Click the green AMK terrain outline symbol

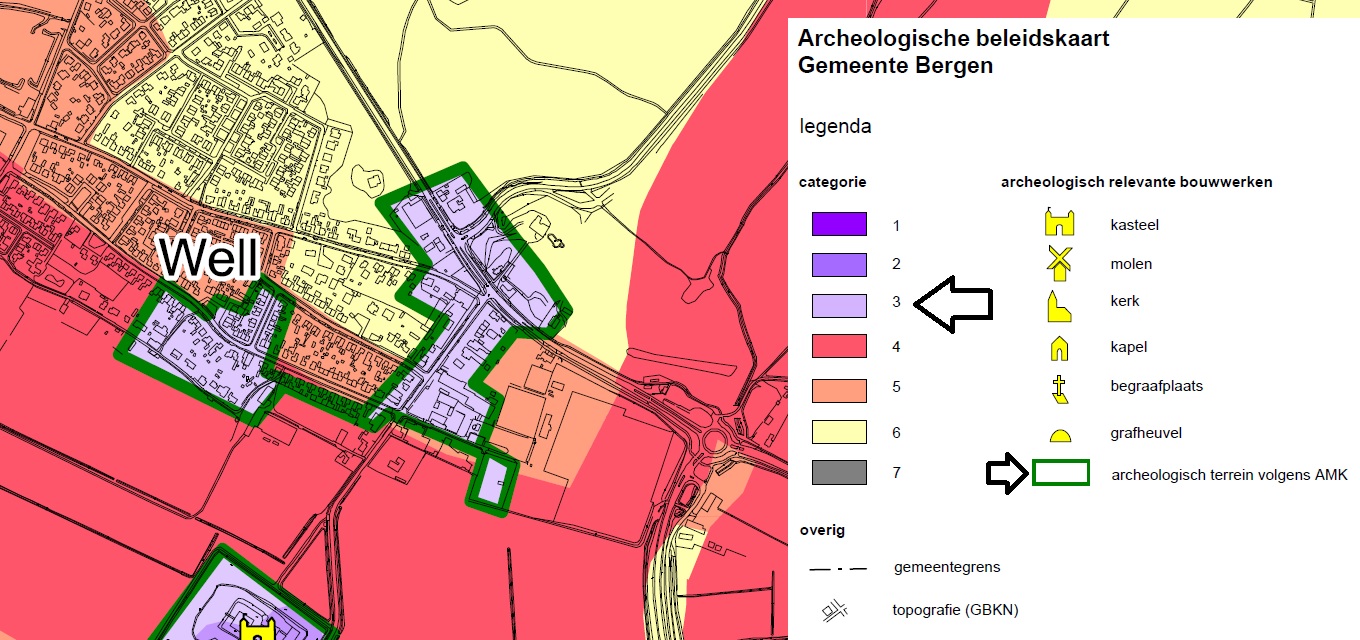1061,473
